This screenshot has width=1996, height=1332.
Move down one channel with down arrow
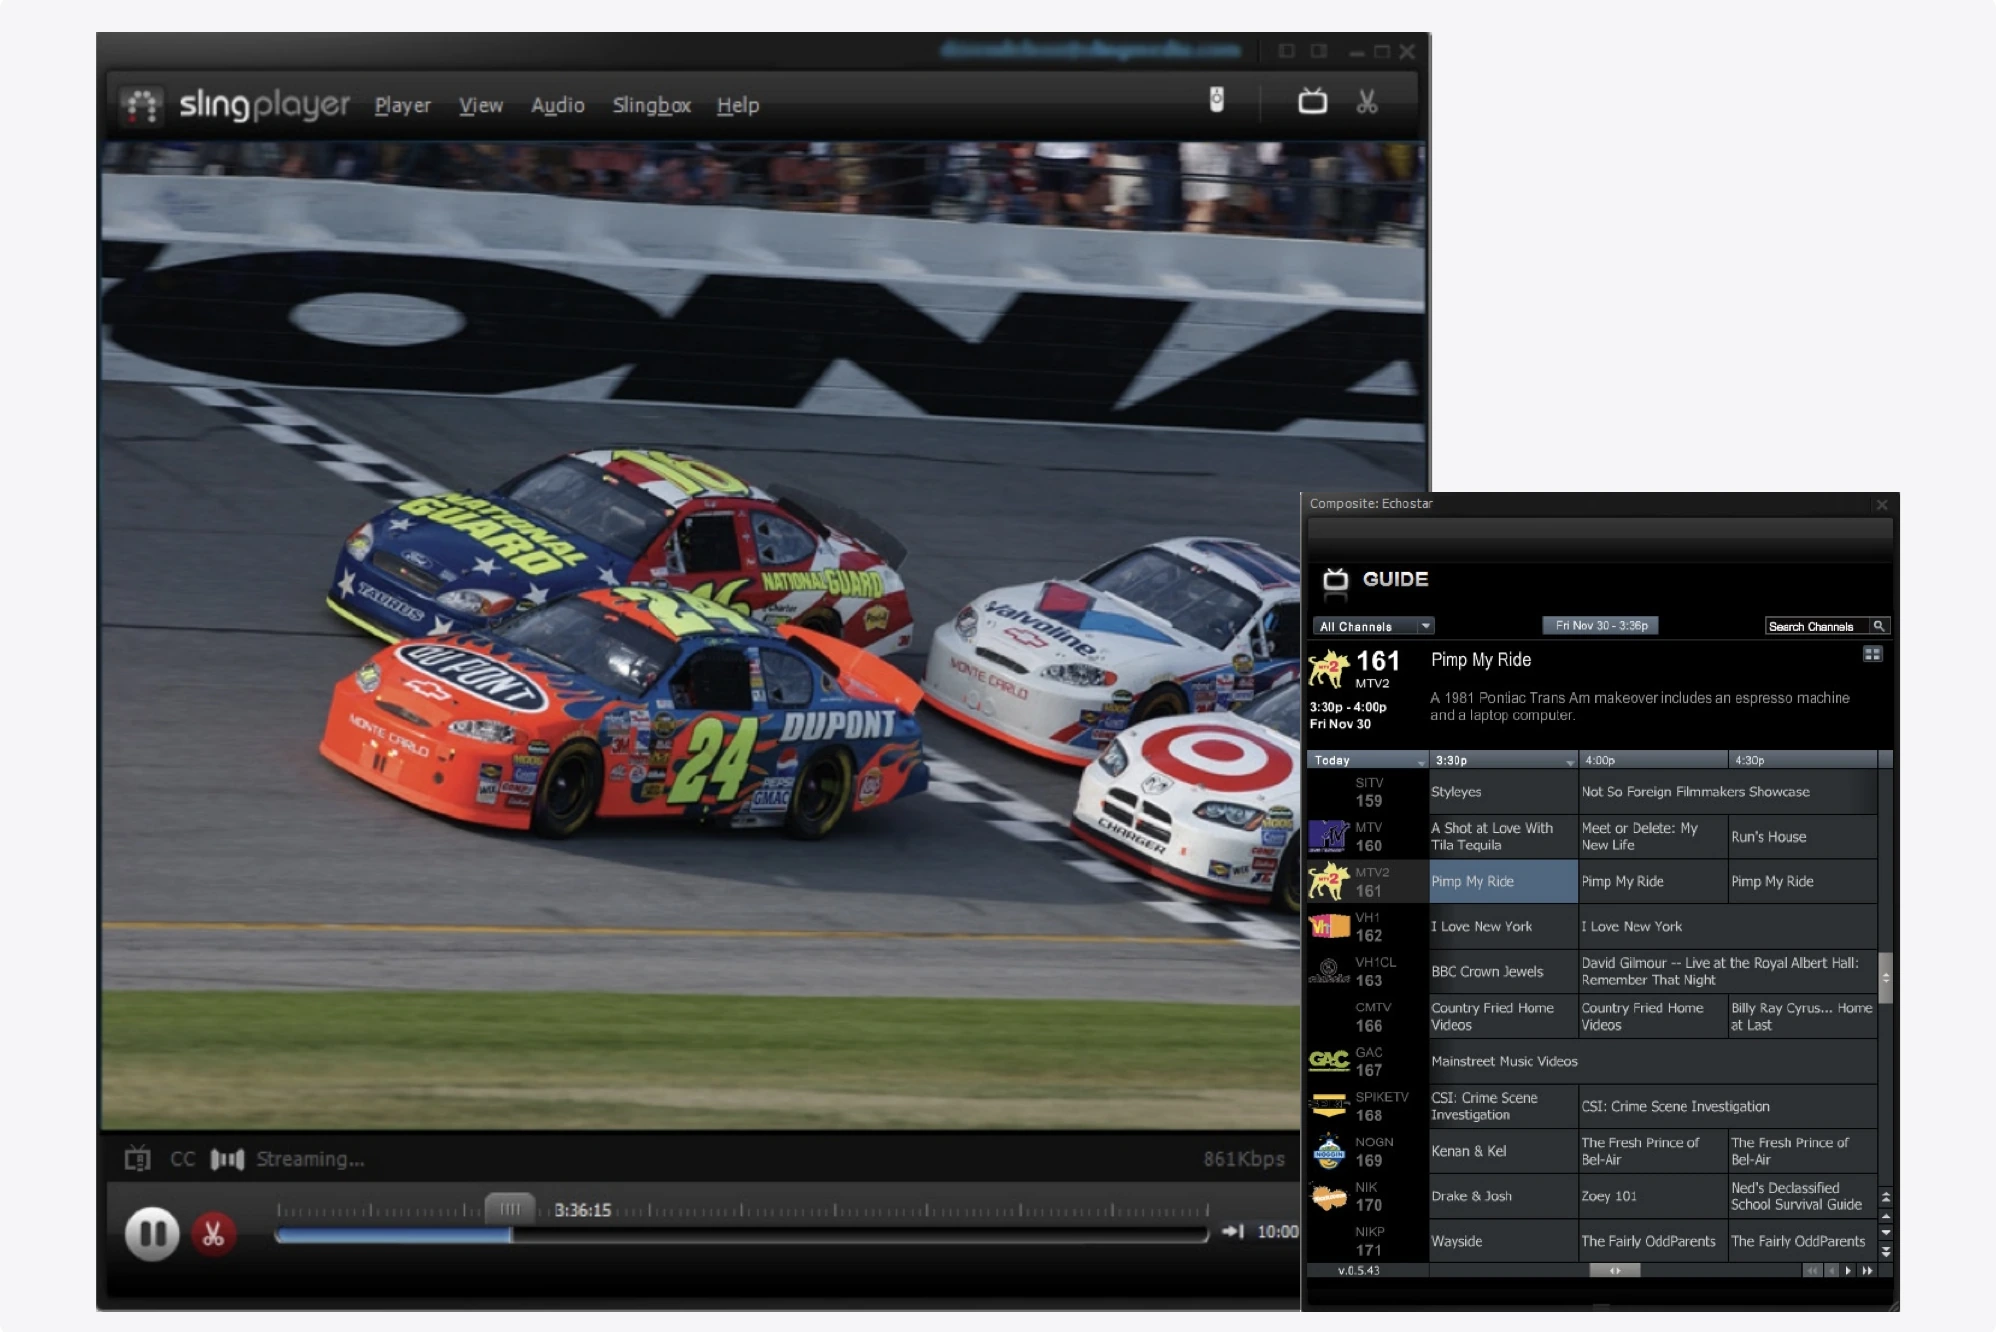tap(1885, 1233)
